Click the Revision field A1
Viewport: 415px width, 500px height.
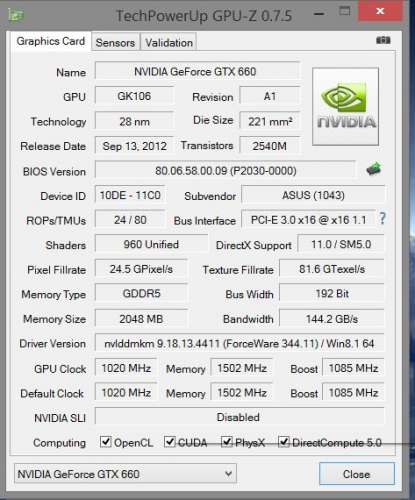[x=270, y=96]
